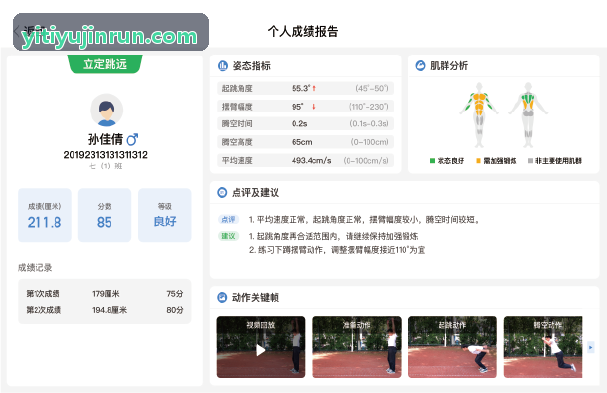This screenshot has height=393, width=607.
Task: Click the 成绩(厘米) 211.8 card
Action: (x=45, y=215)
